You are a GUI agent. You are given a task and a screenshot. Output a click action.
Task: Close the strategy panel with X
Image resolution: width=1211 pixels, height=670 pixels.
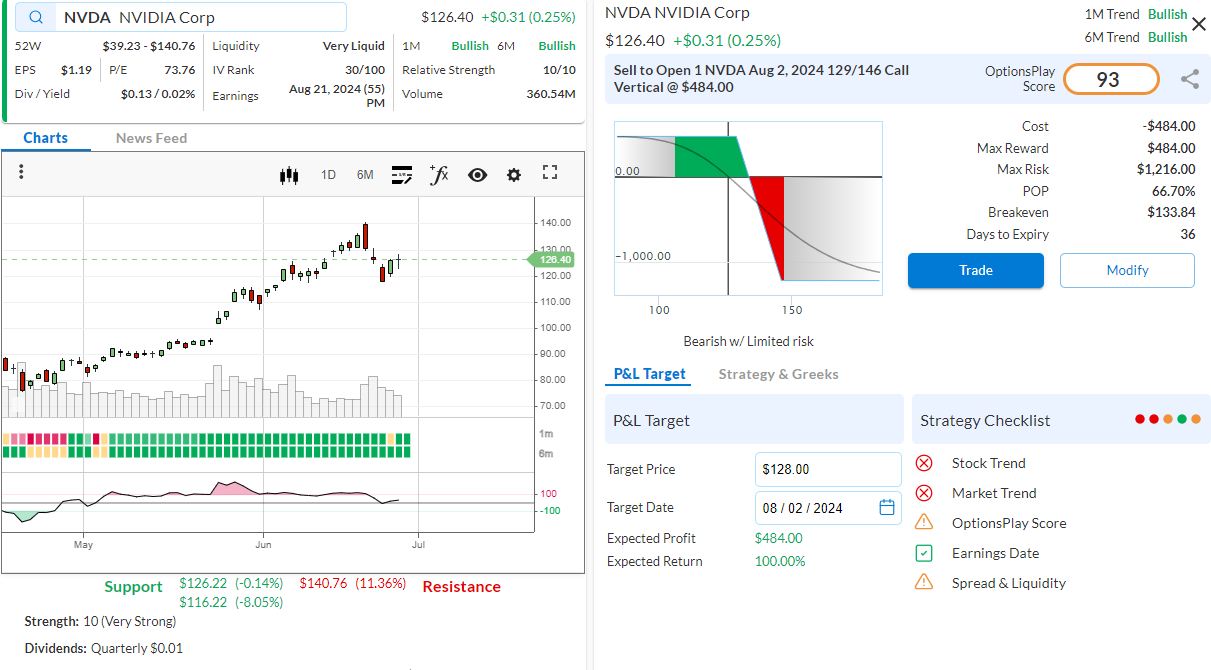coord(1199,24)
